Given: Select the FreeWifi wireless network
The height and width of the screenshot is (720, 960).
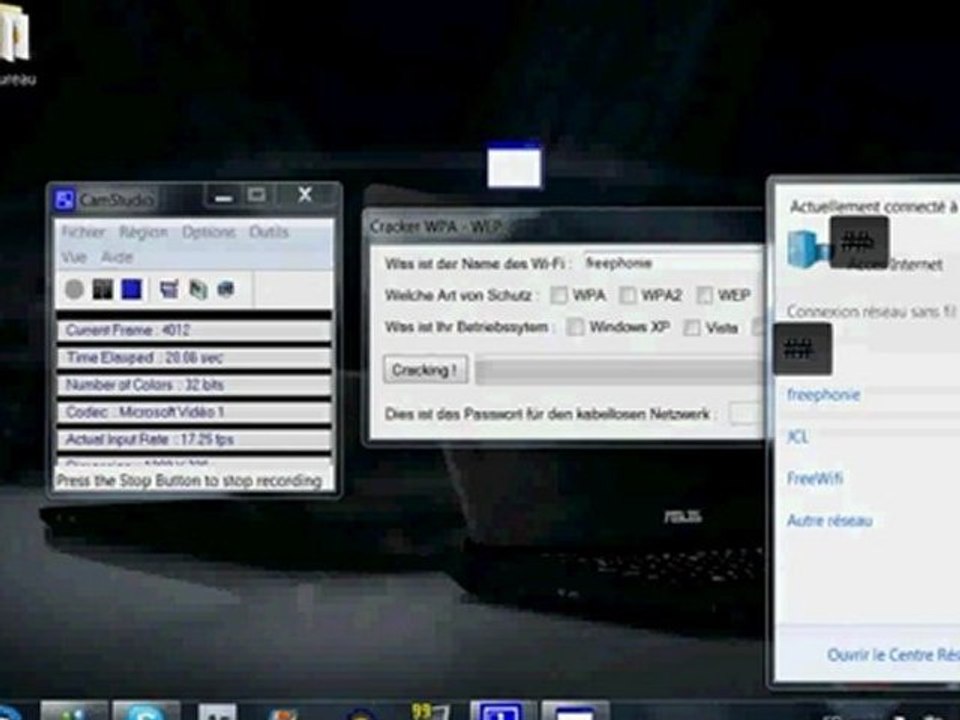Looking at the screenshot, I should point(815,478).
